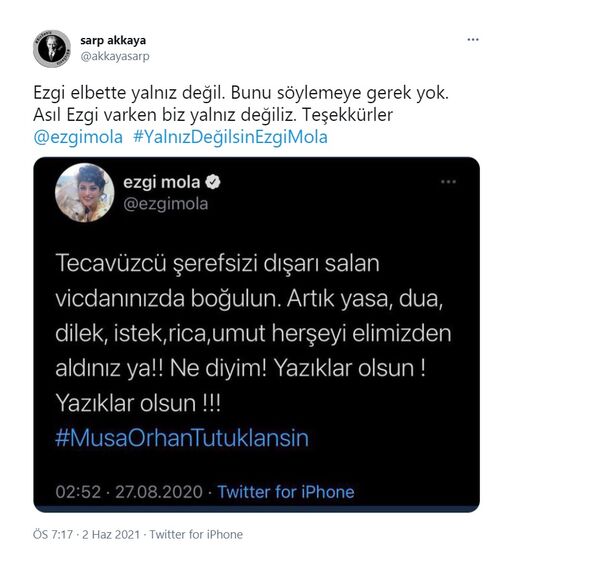Image resolution: width=600 pixels, height=586 pixels.
Task: Open the #YalnızDeğilsinEzgiMola hashtag
Action: click(x=230, y=137)
